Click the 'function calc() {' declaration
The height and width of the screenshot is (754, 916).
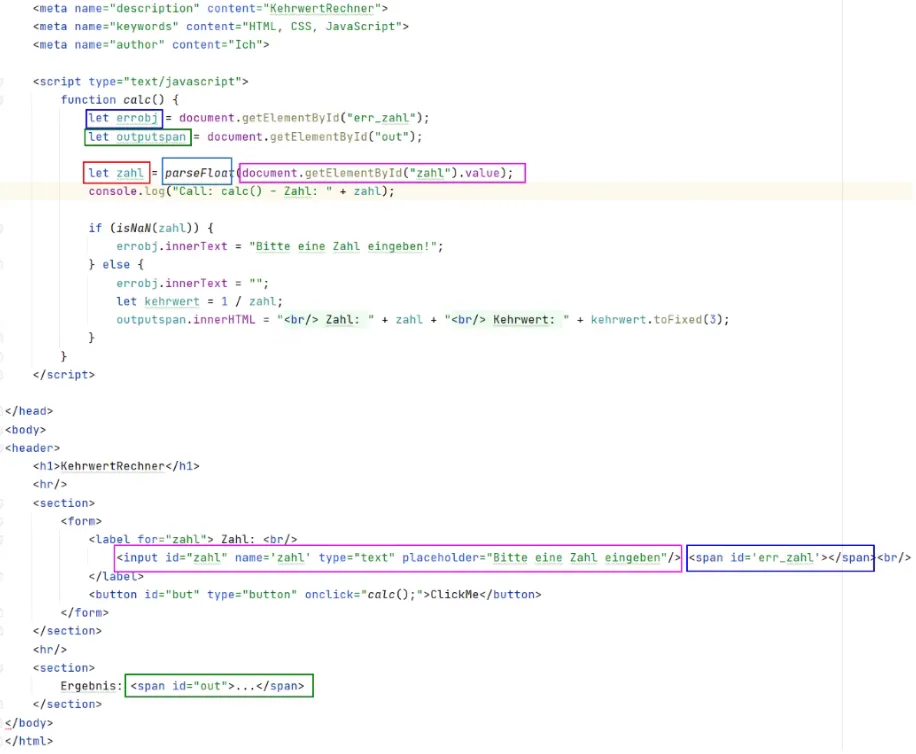[120, 99]
